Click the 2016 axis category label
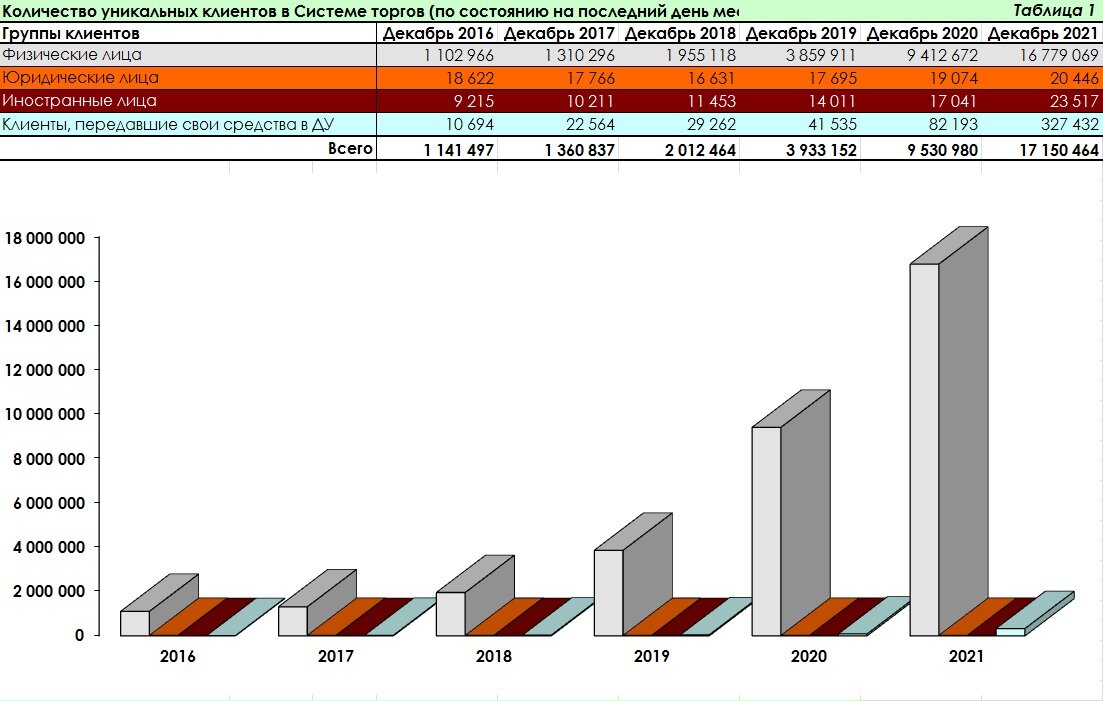The height and width of the screenshot is (701, 1103). (177, 657)
